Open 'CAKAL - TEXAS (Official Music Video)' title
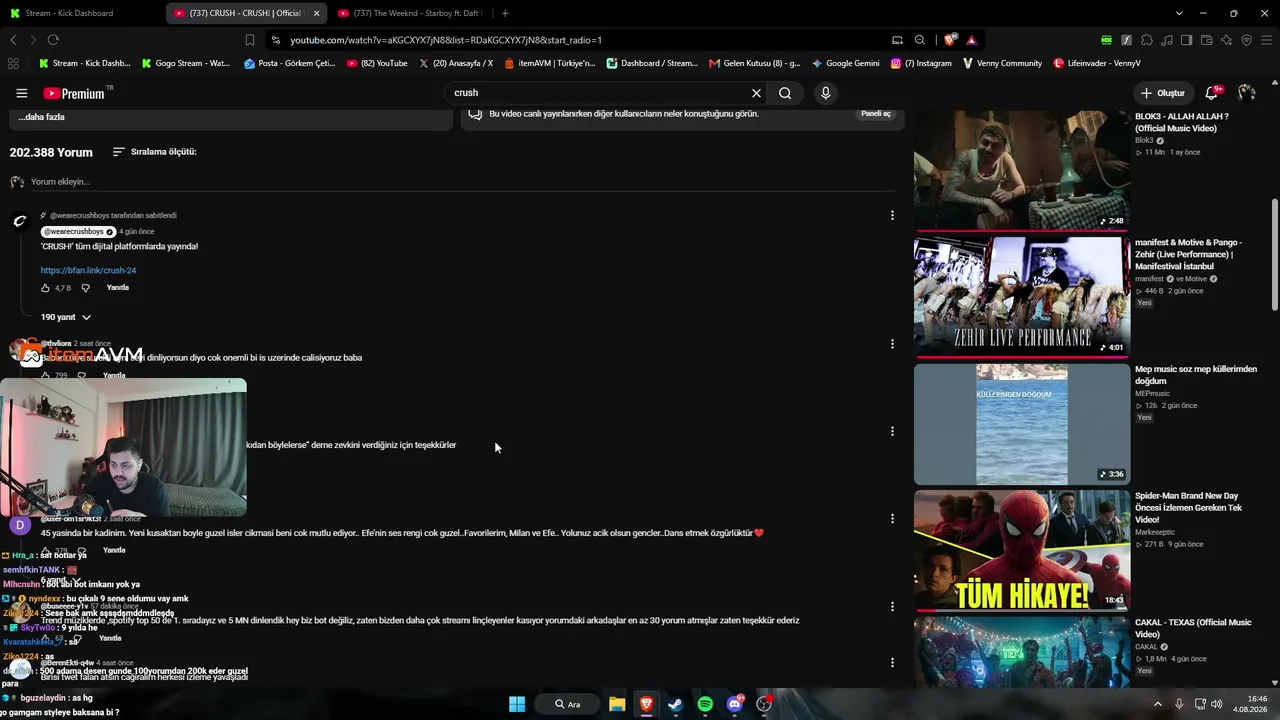Image resolution: width=1280 pixels, height=720 pixels. (1193, 628)
